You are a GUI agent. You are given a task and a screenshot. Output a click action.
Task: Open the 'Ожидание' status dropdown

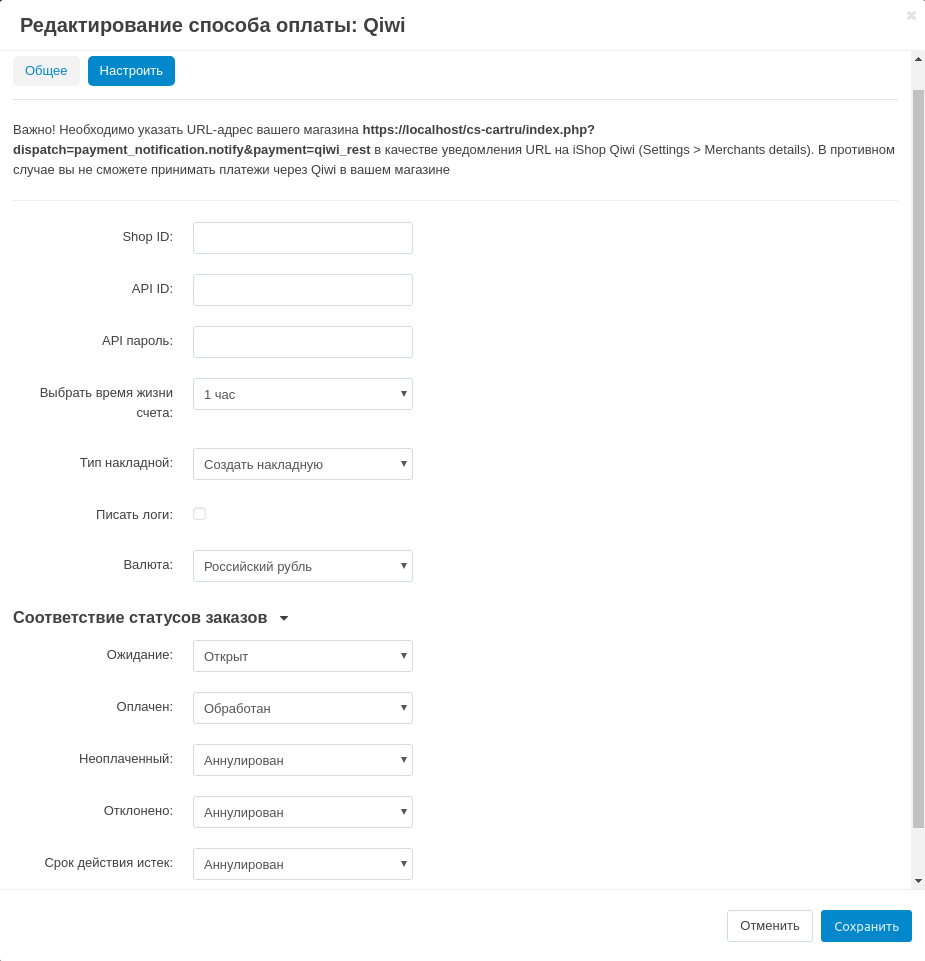click(x=303, y=656)
